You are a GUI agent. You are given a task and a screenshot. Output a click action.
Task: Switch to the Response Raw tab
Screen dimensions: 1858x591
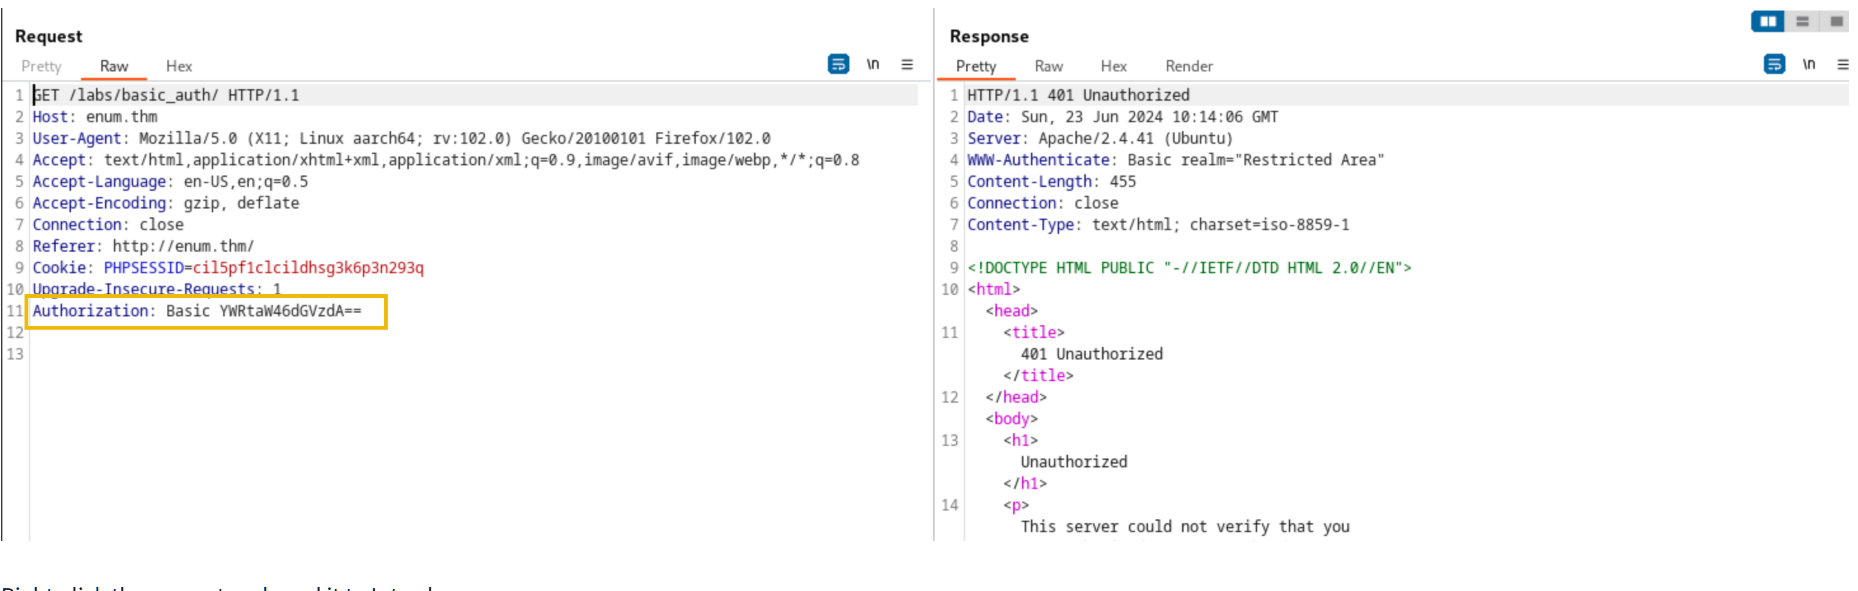coord(1049,66)
